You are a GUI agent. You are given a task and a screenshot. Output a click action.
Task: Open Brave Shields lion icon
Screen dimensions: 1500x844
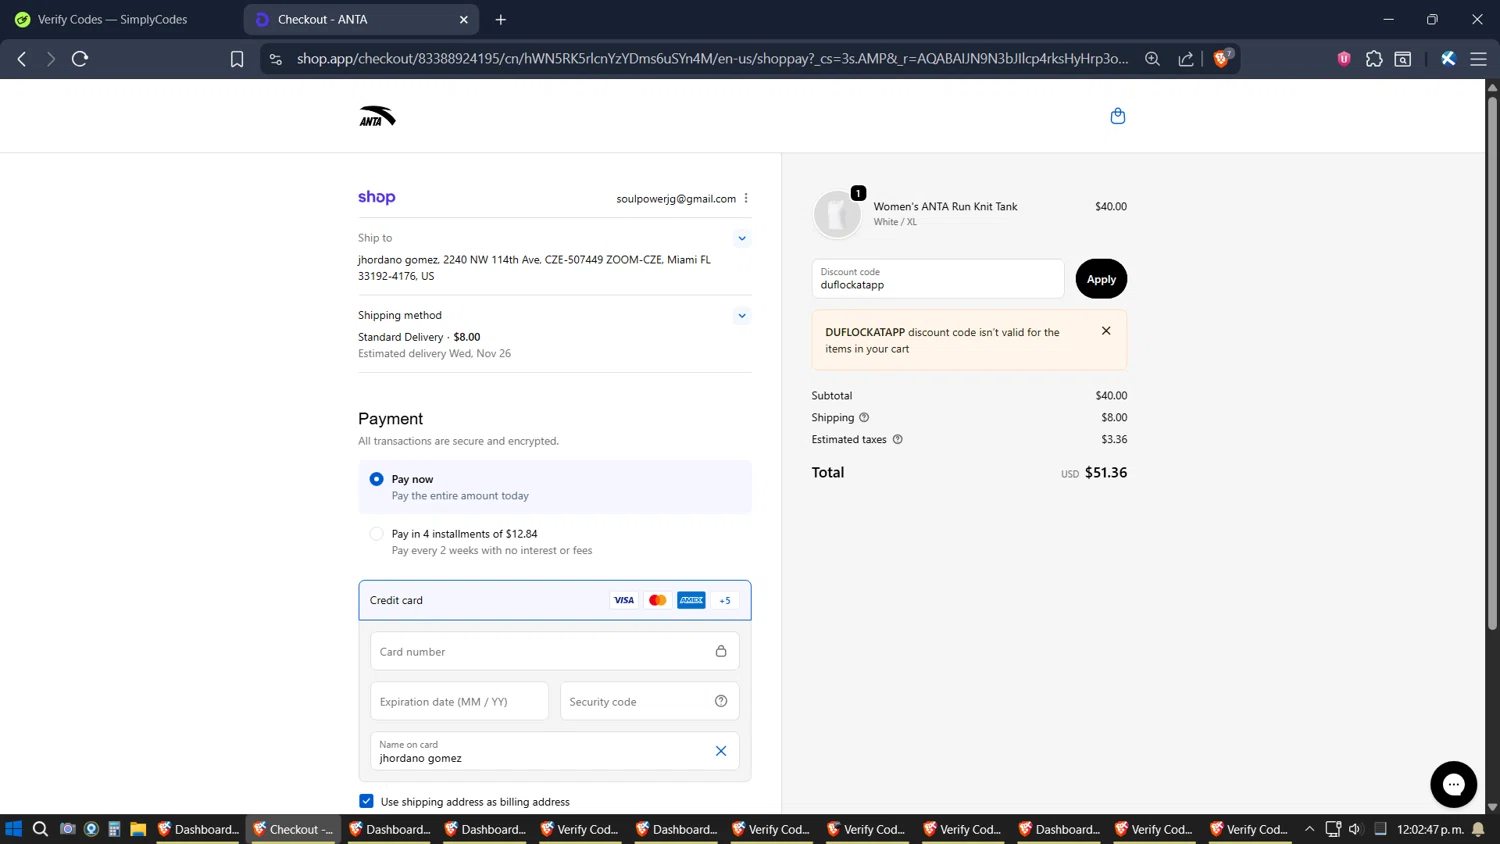point(1221,58)
